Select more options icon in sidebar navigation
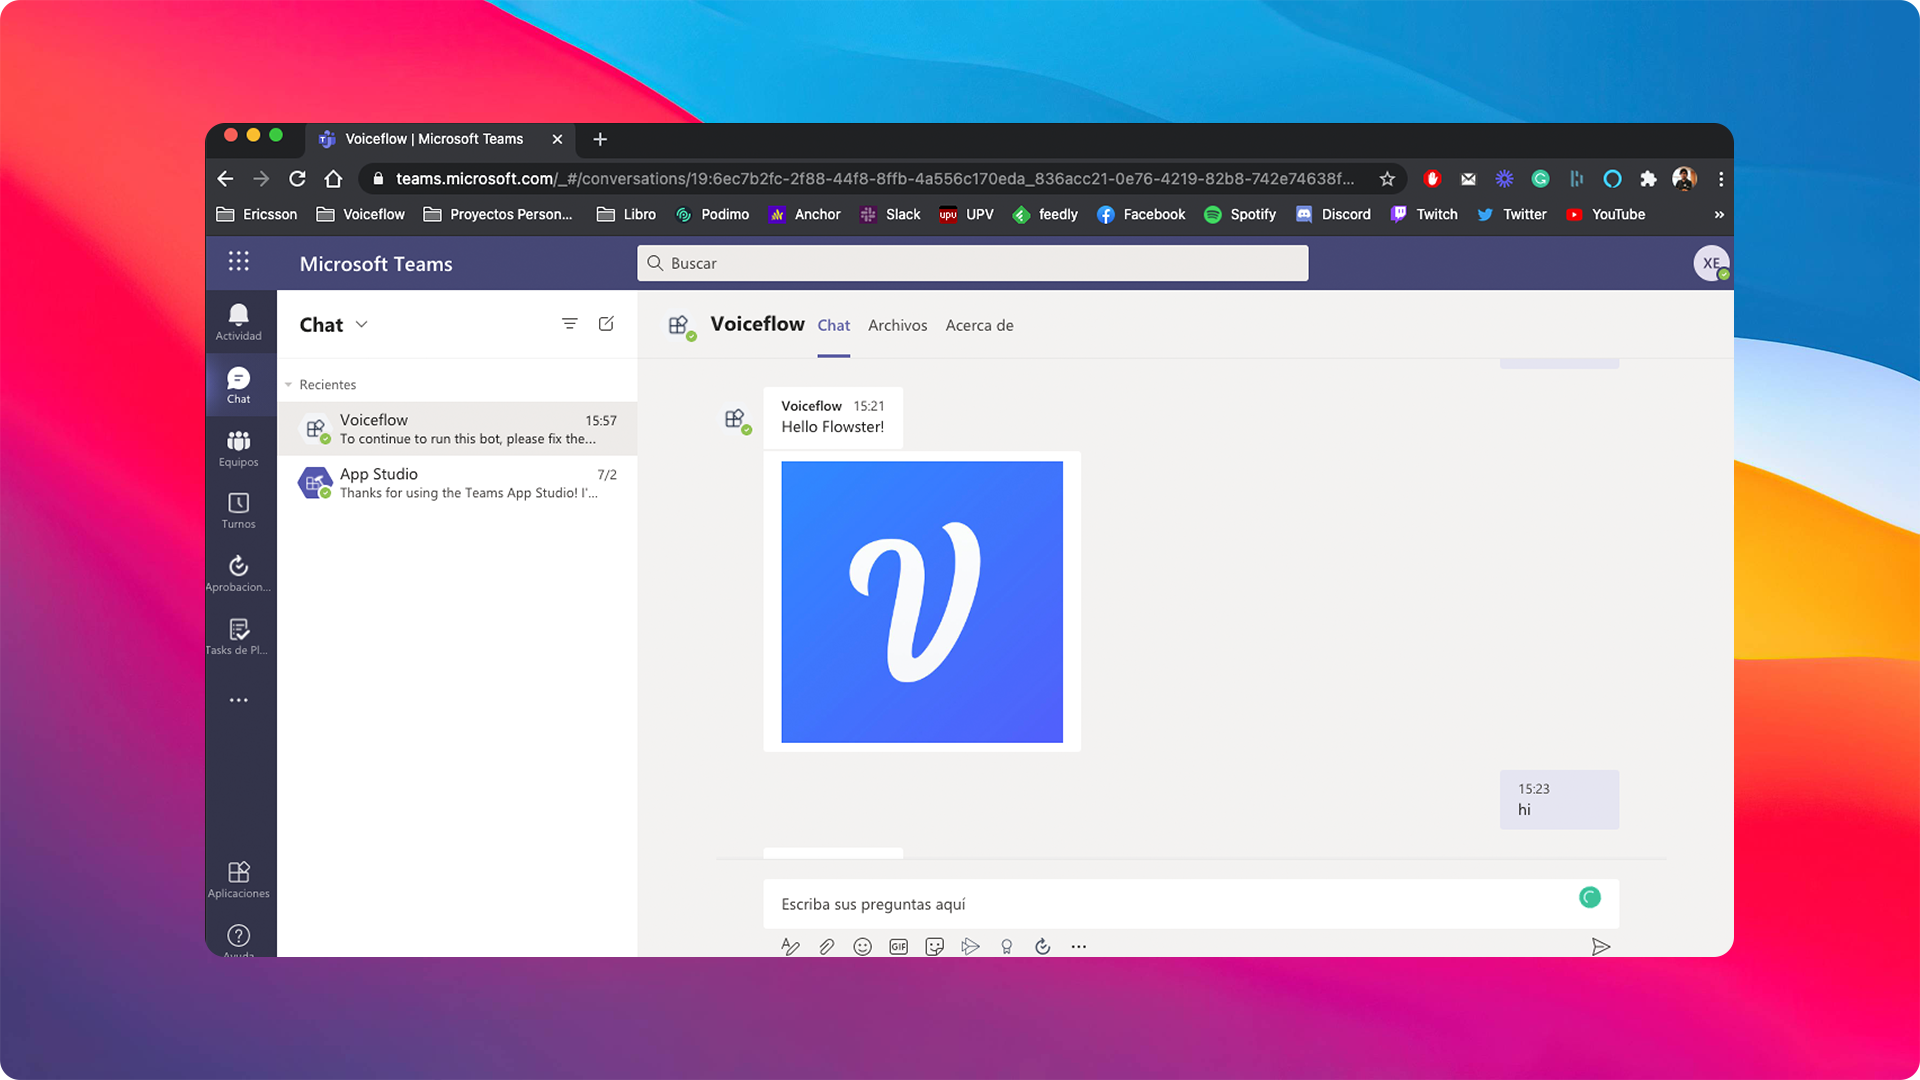 pos(239,700)
